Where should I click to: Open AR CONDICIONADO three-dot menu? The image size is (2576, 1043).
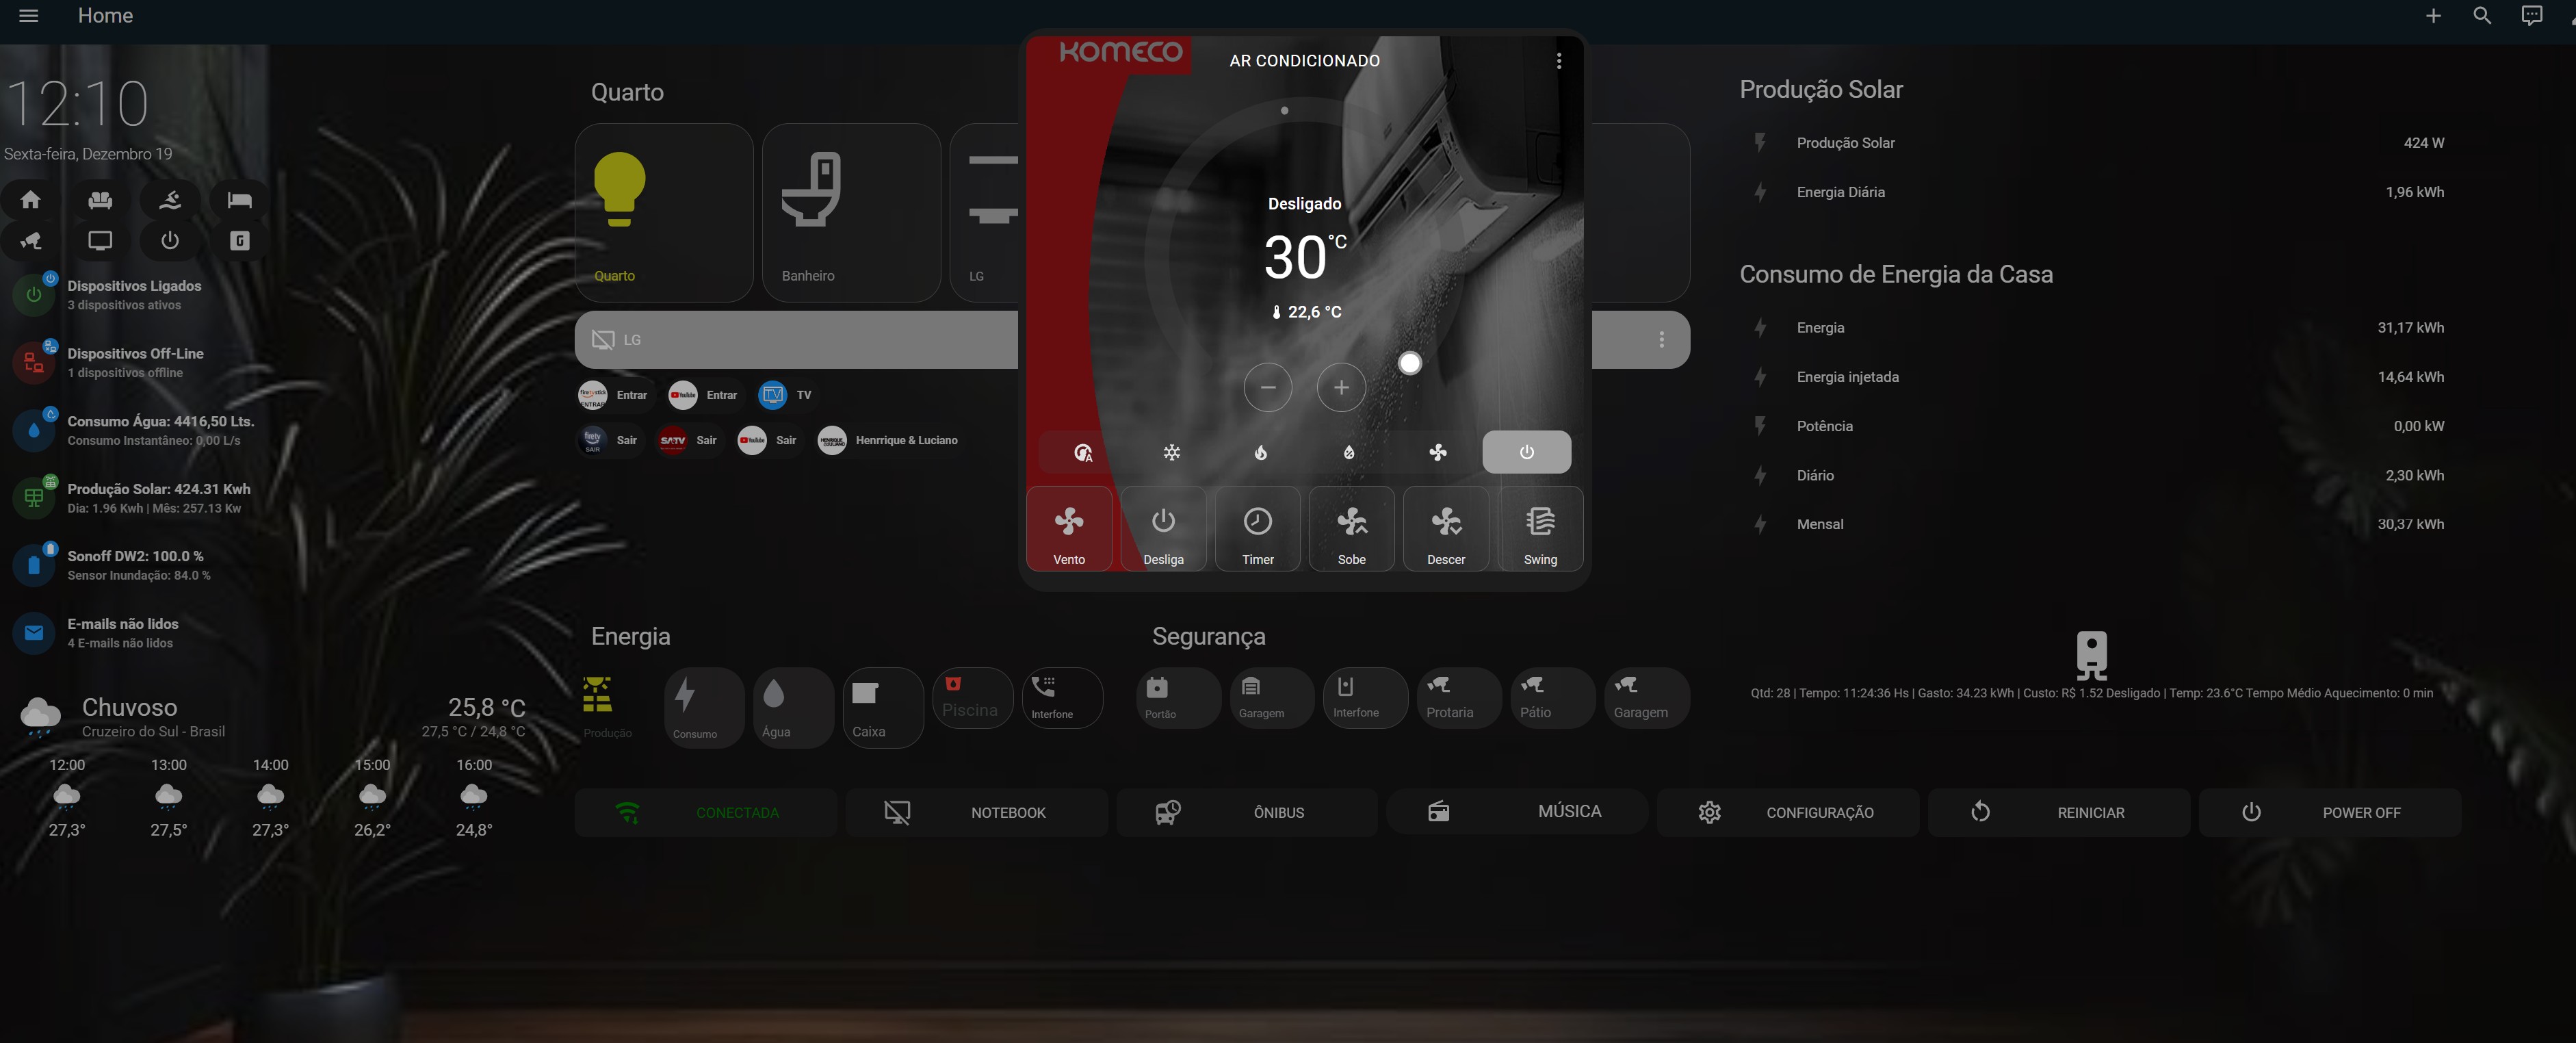pyautogui.click(x=1558, y=61)
